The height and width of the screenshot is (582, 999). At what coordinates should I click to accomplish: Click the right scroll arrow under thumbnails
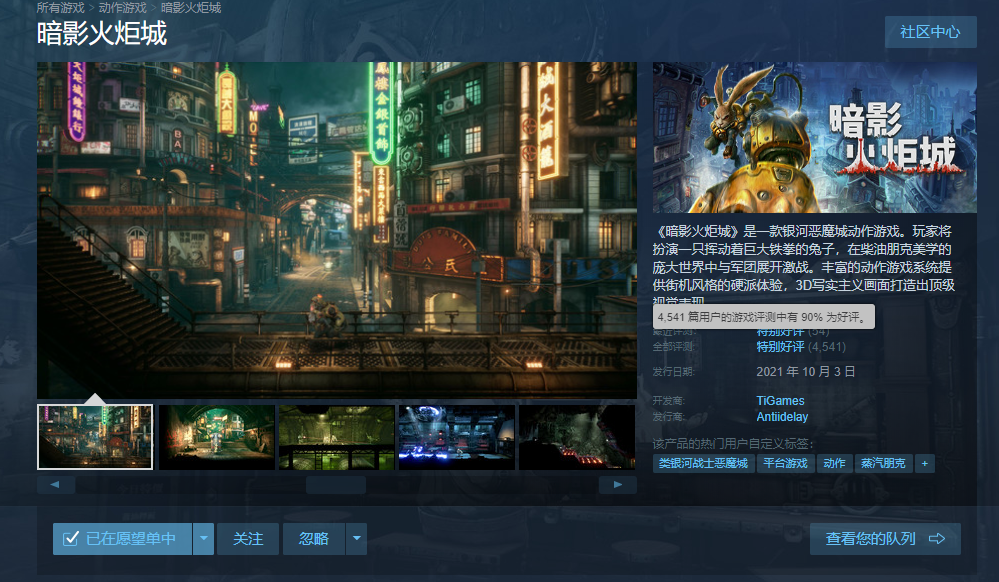point(618,485)
